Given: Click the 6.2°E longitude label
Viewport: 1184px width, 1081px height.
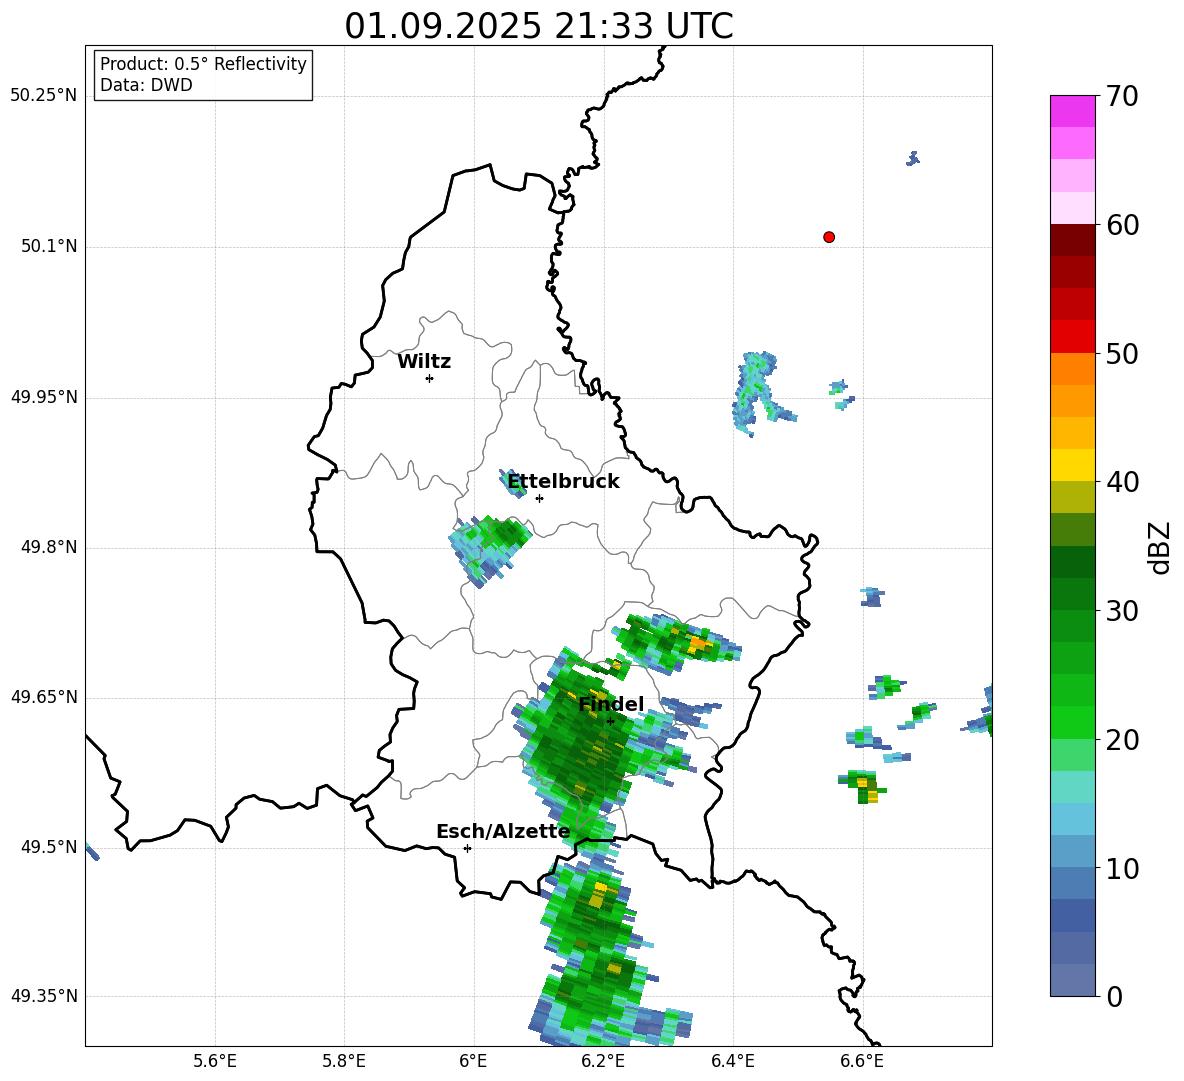Looking at the screenshot, I should 603,1062.
